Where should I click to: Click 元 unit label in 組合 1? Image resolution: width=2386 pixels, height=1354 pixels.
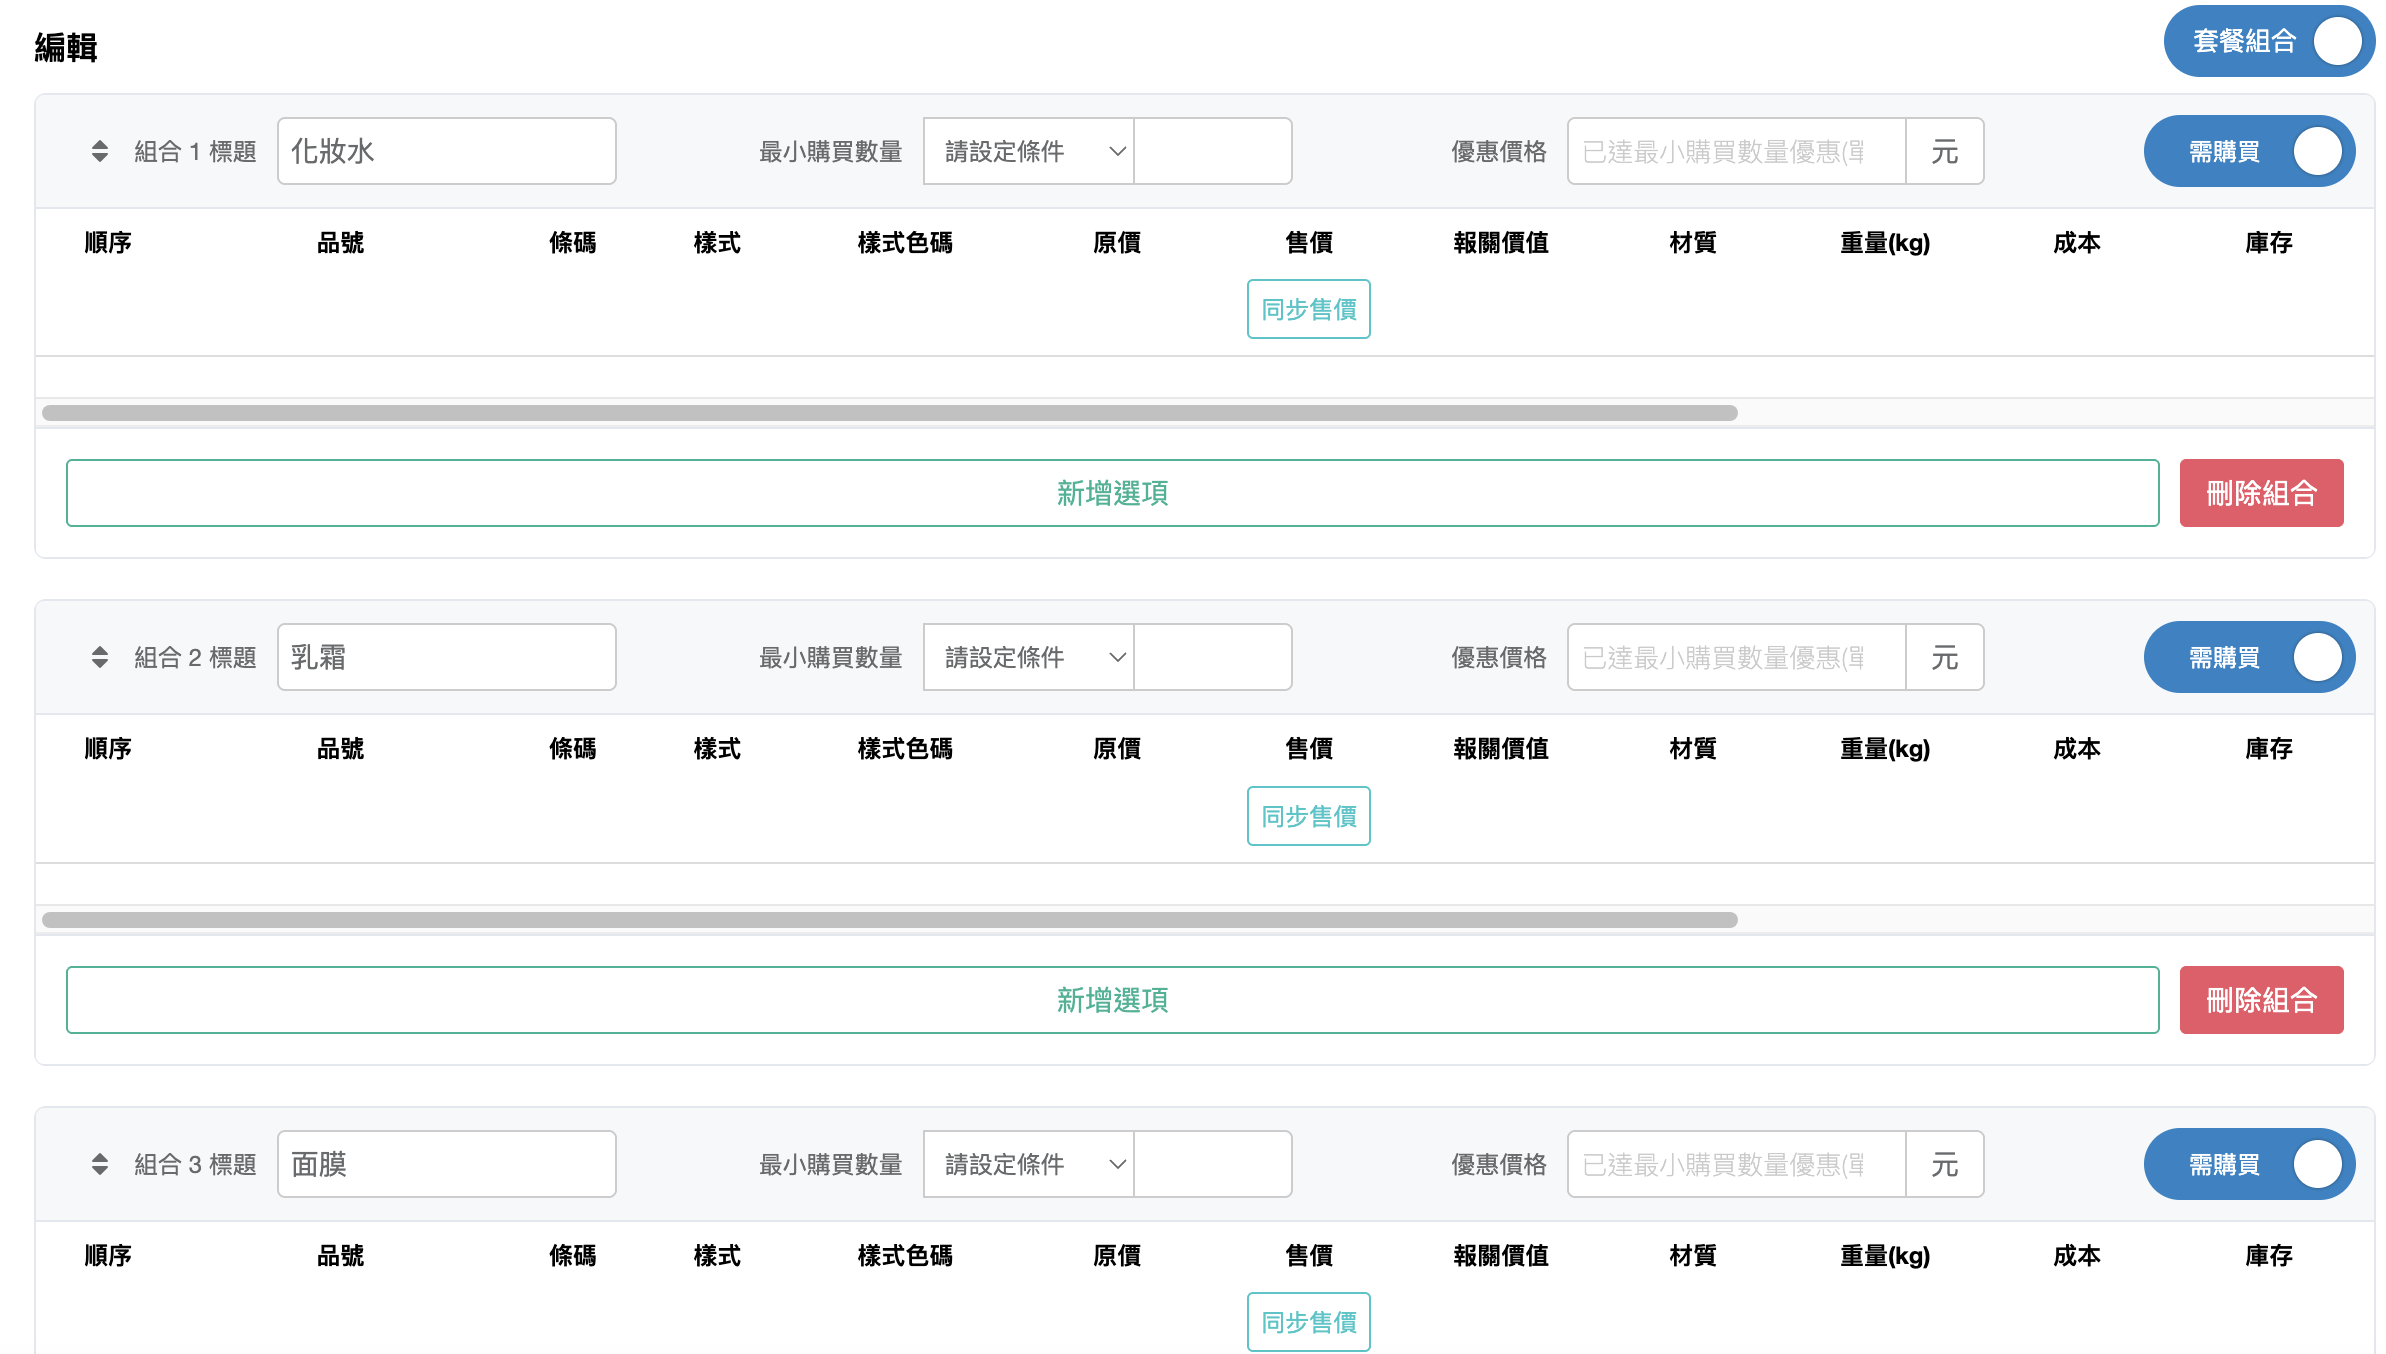1945,151
